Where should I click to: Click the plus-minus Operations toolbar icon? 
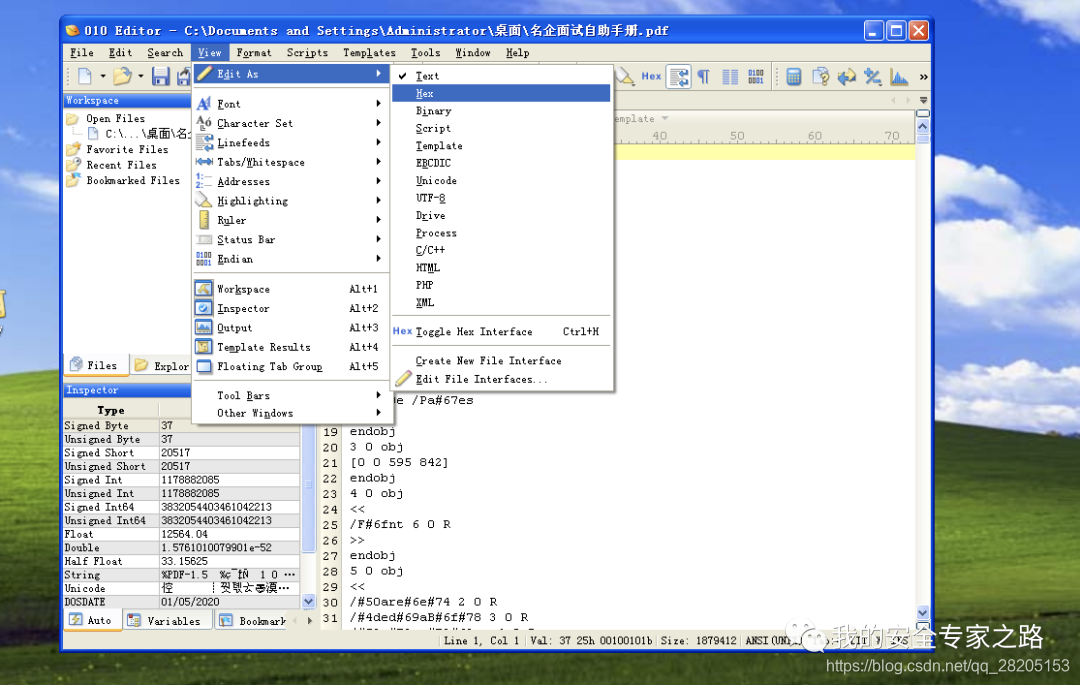[x=873, y=76]
